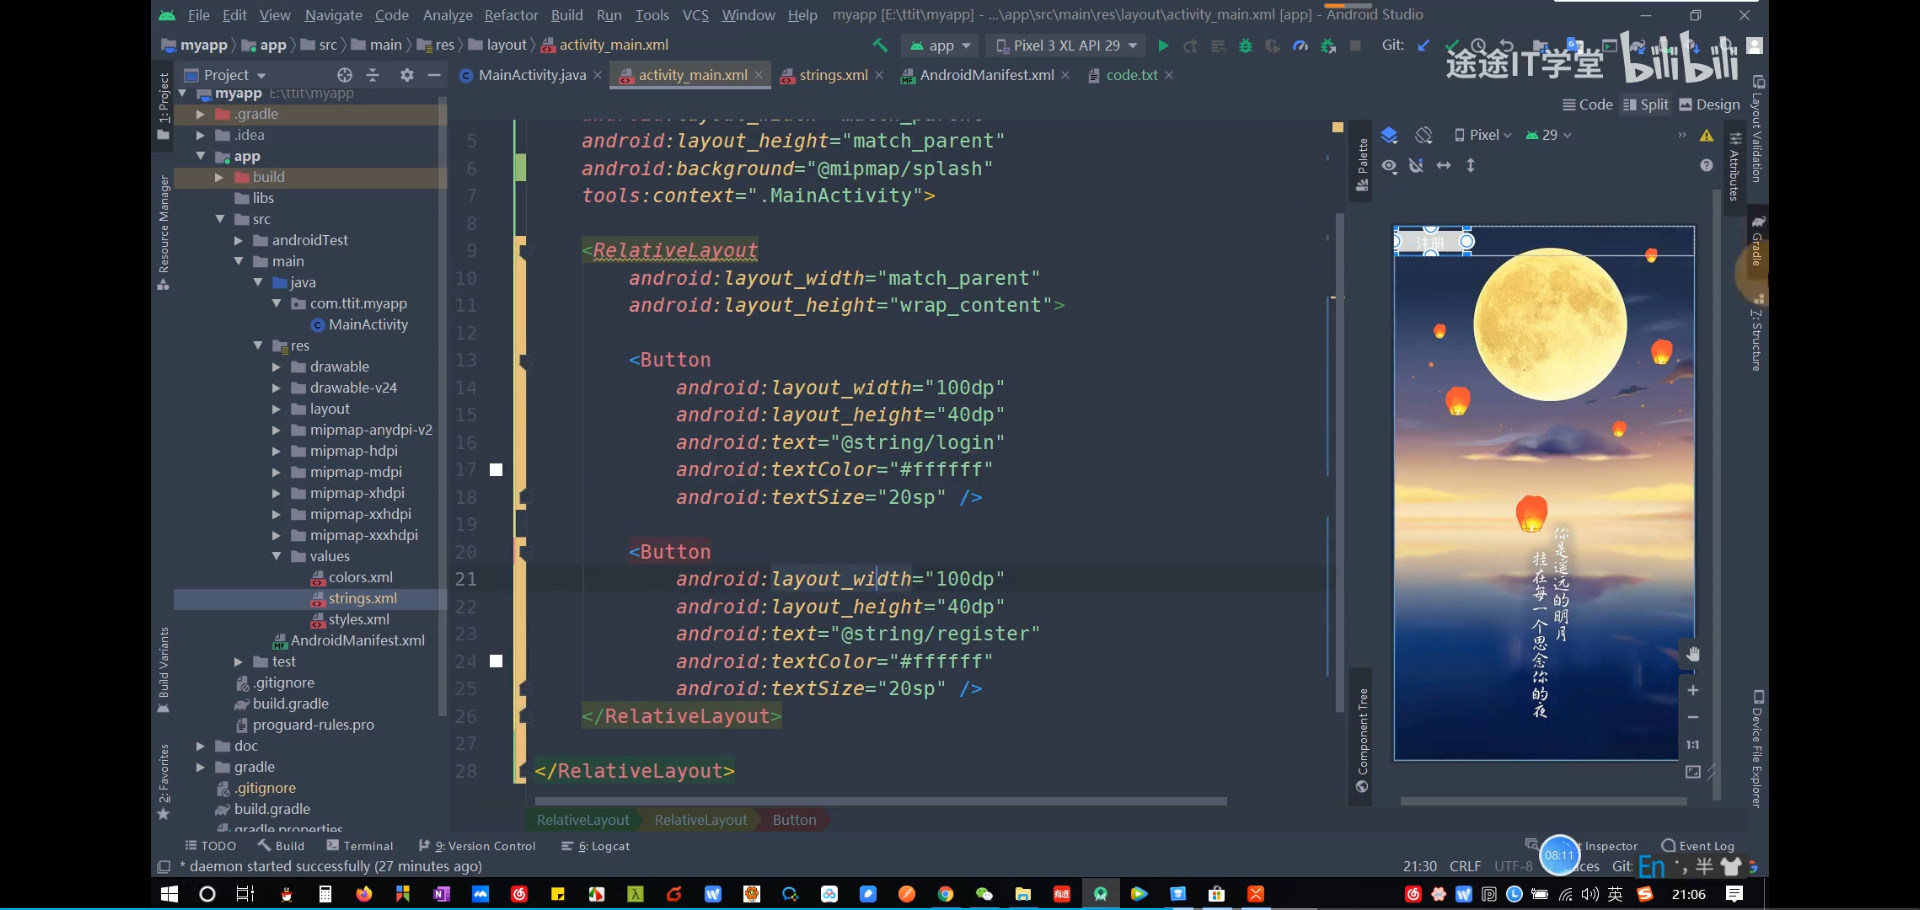
Task: Toggle the Autoconnect magnet icon
Action: [1416, 165]
